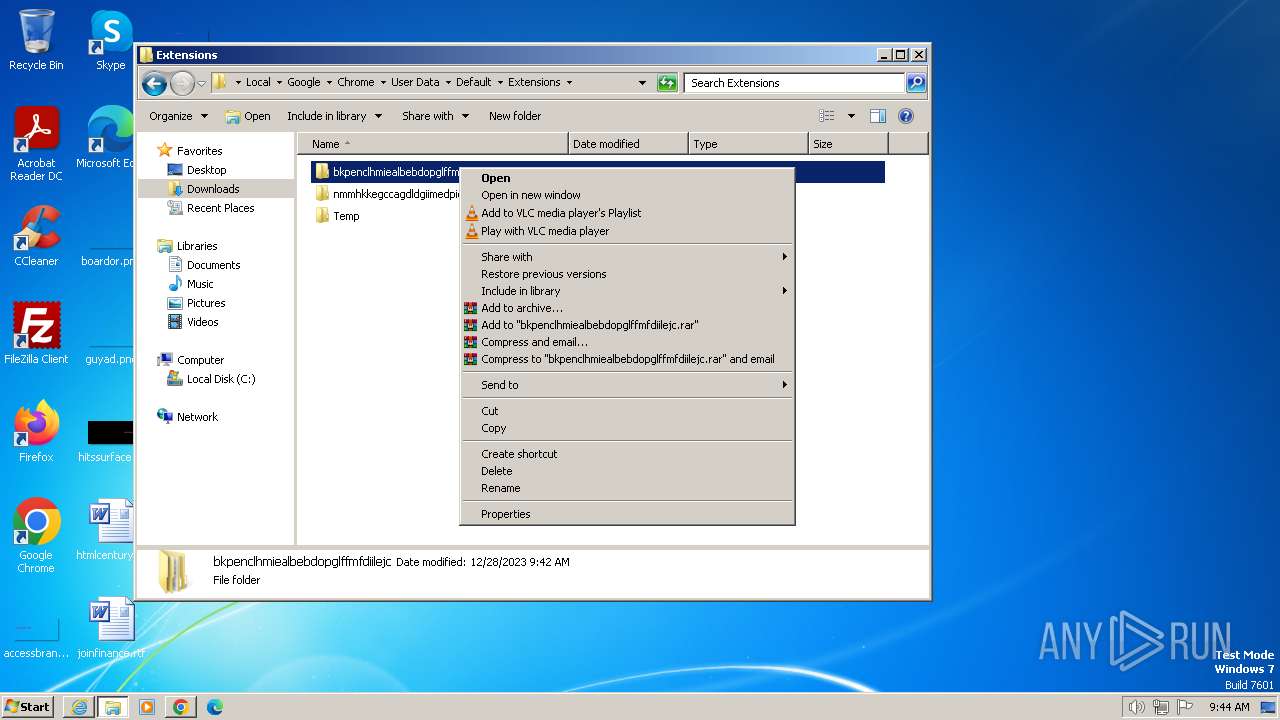Expand Include in library toolbar dropdown
1280x720 pixels.
334,116
